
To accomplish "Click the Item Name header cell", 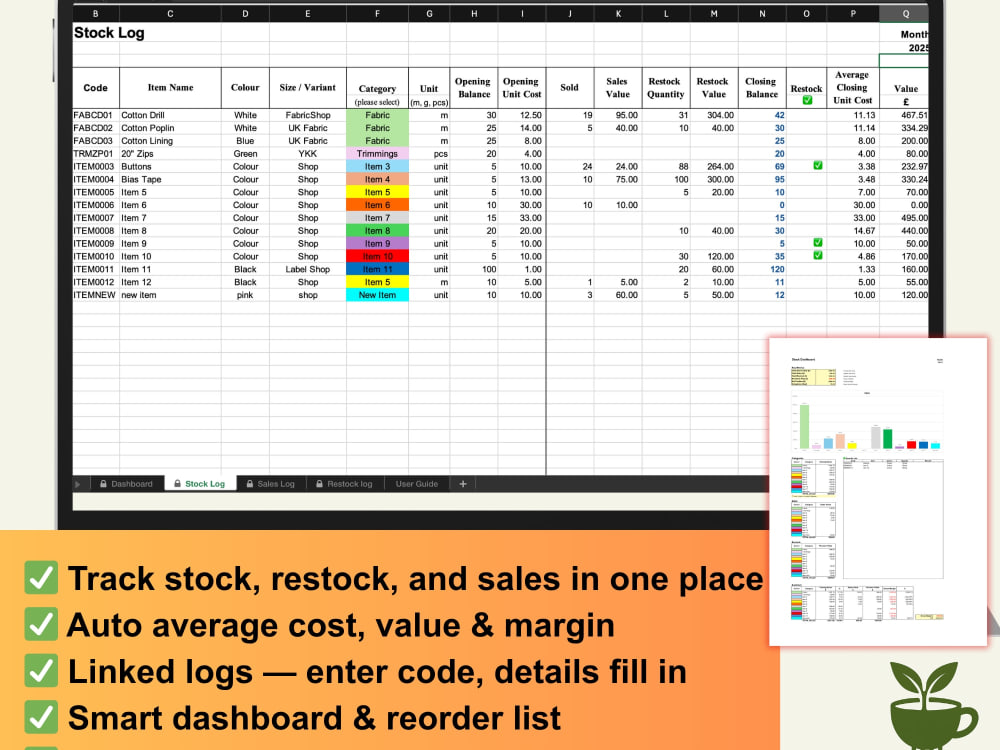I will 170,88.
